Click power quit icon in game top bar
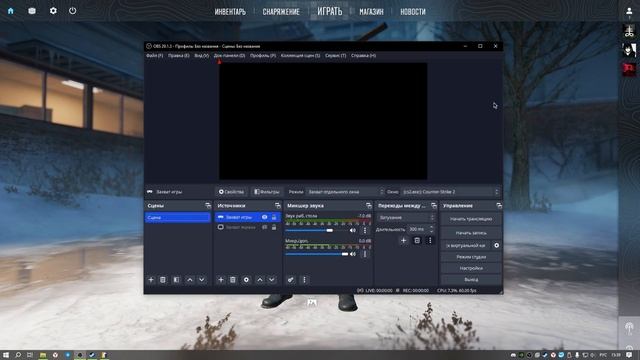640x360 pixels. (72, 11)
